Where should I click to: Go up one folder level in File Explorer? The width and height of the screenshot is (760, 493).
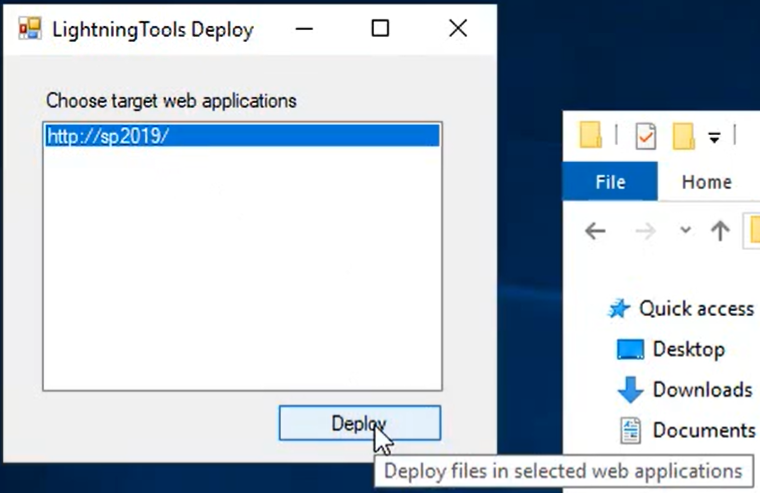pos(720,231)
